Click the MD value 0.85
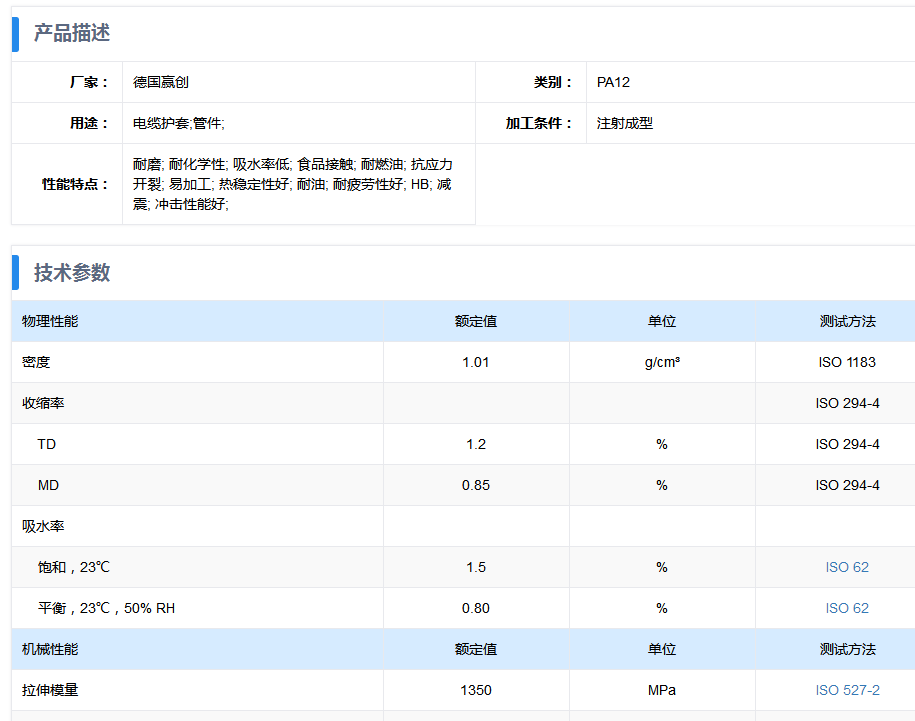The width and height of the screenshot is (915, 721). click(476, 485)
